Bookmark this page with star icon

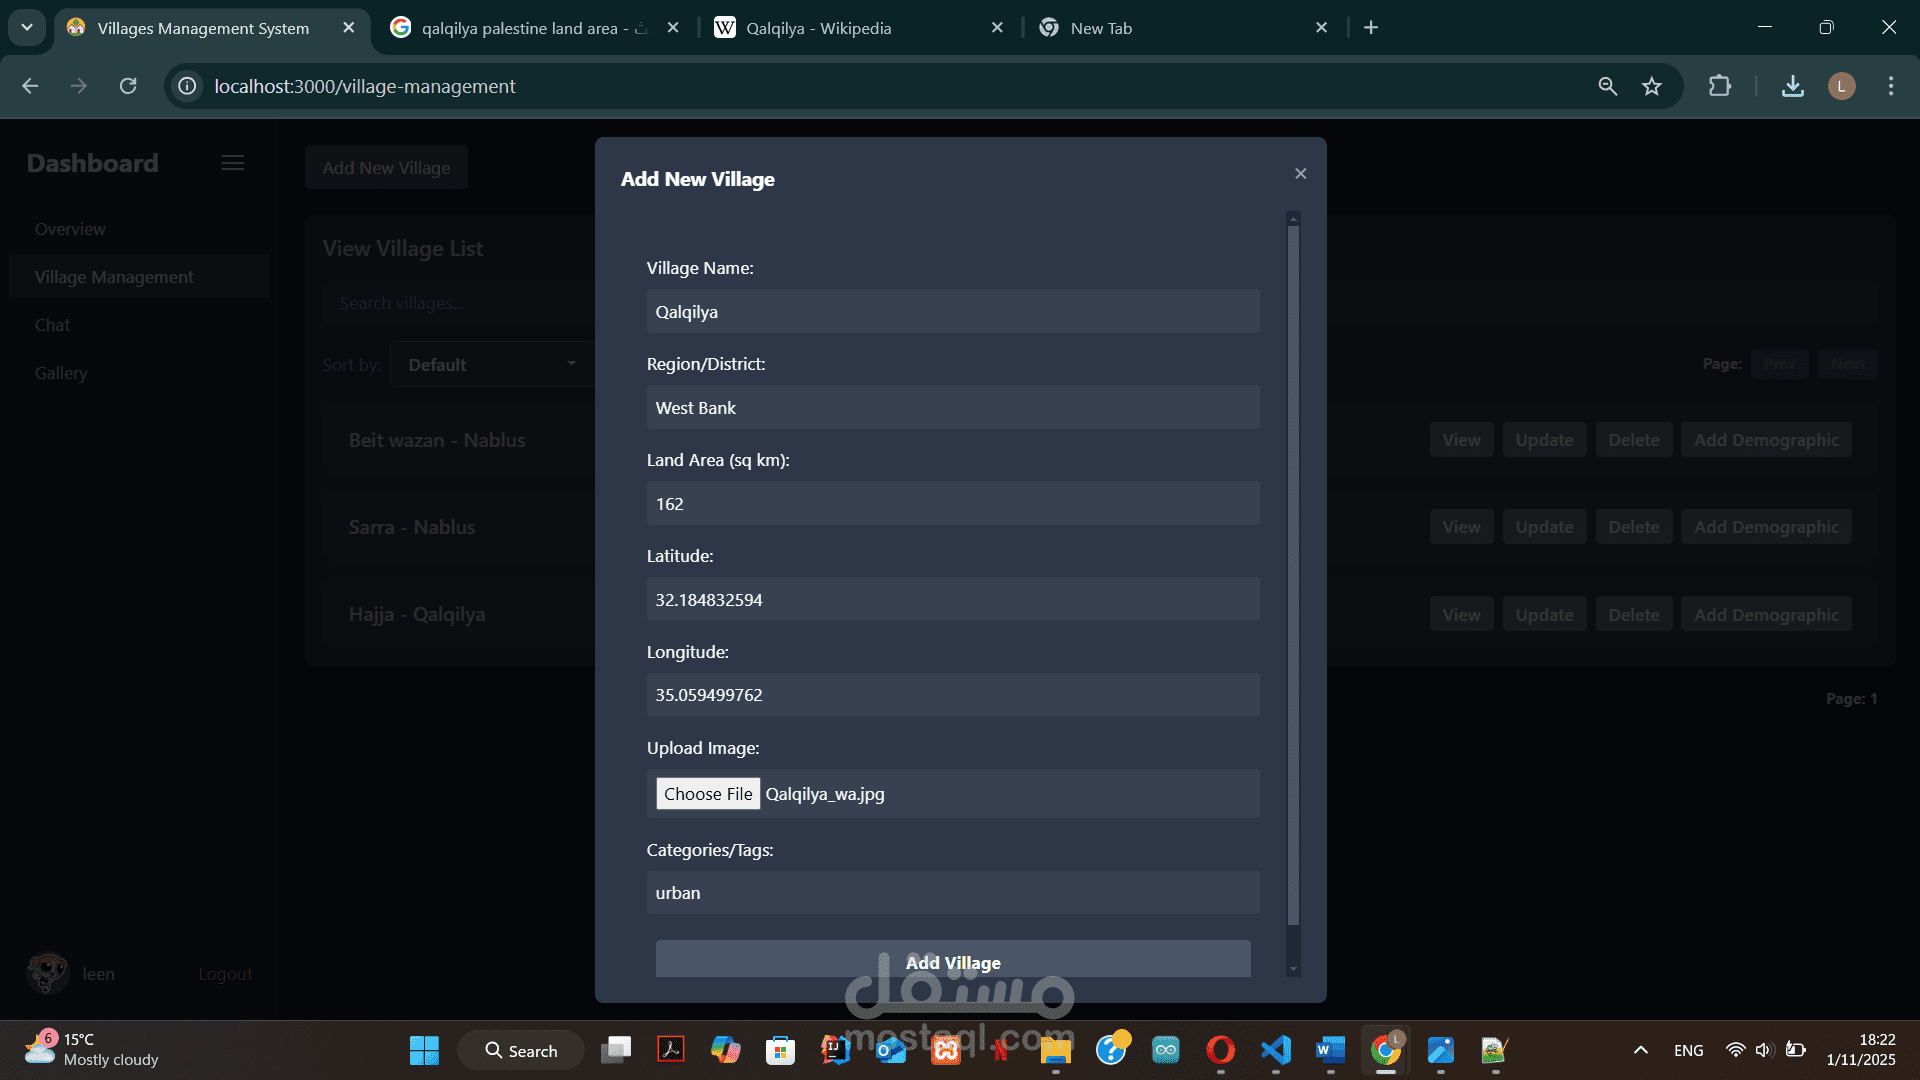coord(1652,87)
